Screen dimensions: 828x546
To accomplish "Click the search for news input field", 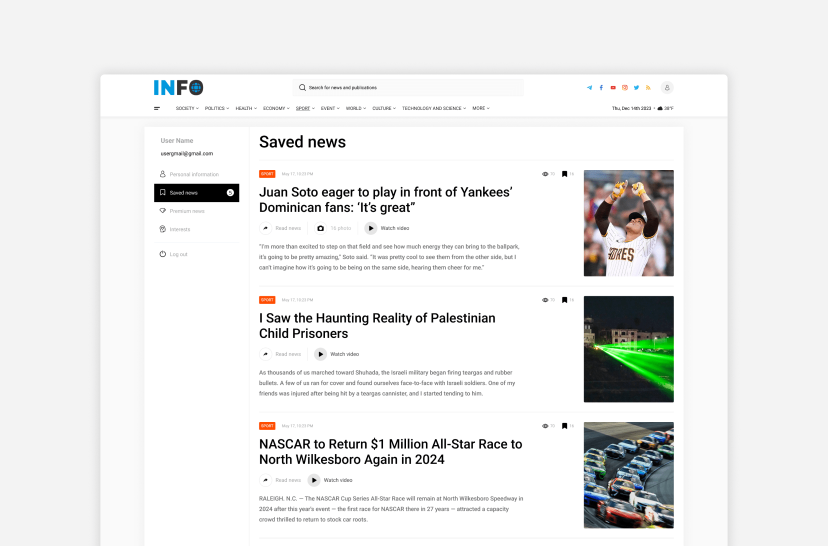I will [x=408, y=88].
